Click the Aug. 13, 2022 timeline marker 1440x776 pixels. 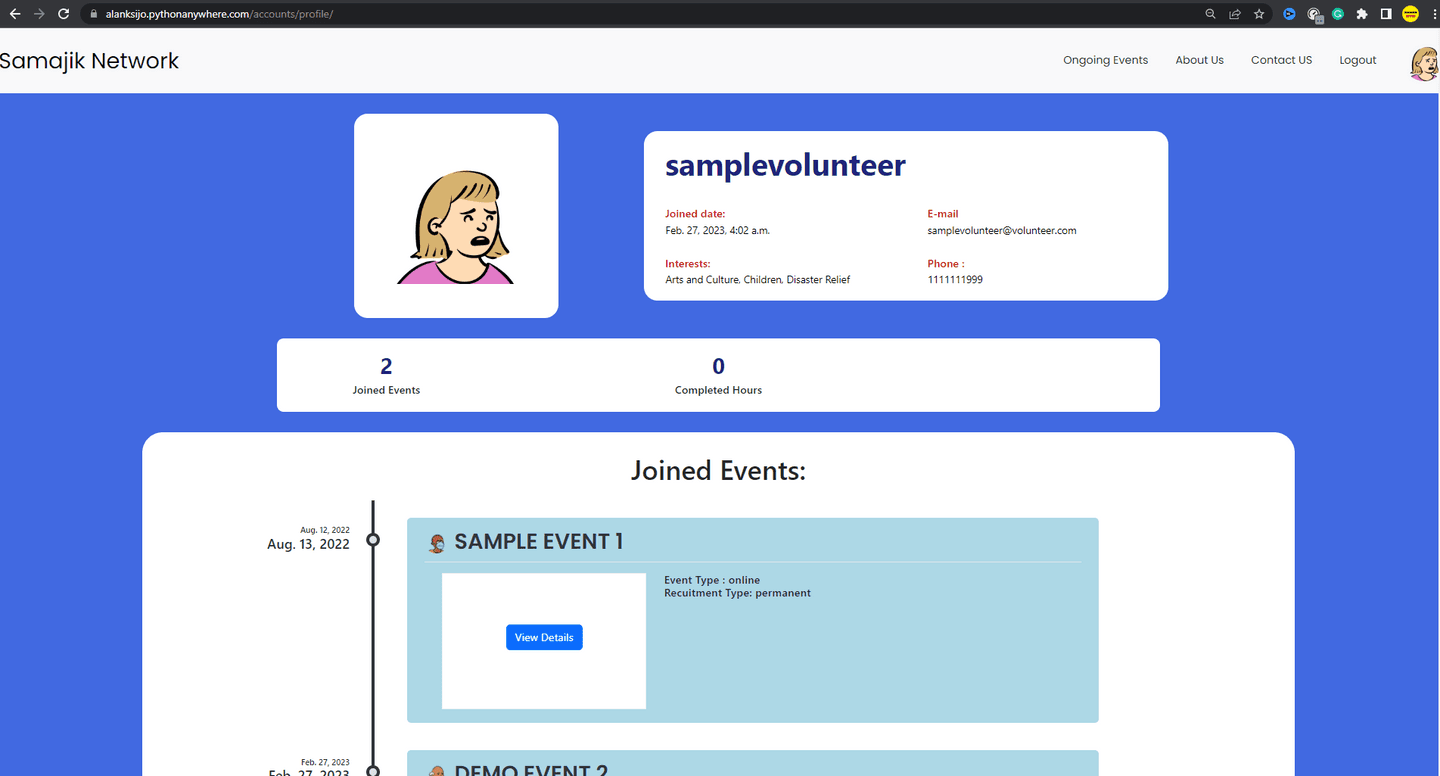coord(373,540)
